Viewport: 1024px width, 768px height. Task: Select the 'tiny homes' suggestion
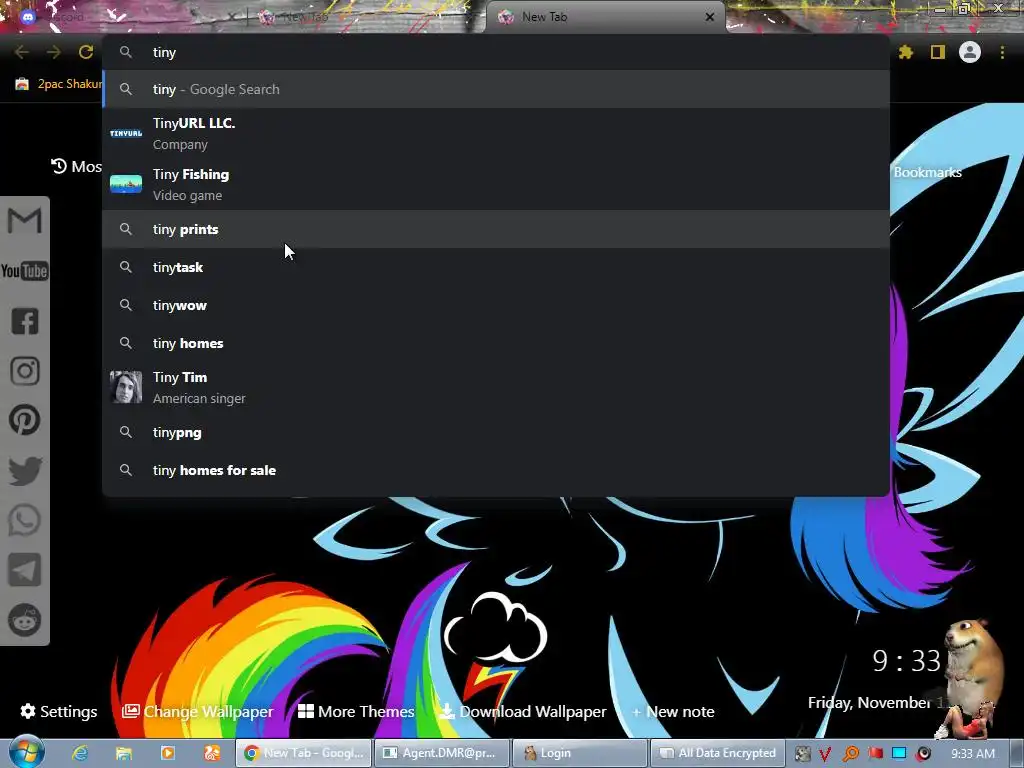point(496,343)
